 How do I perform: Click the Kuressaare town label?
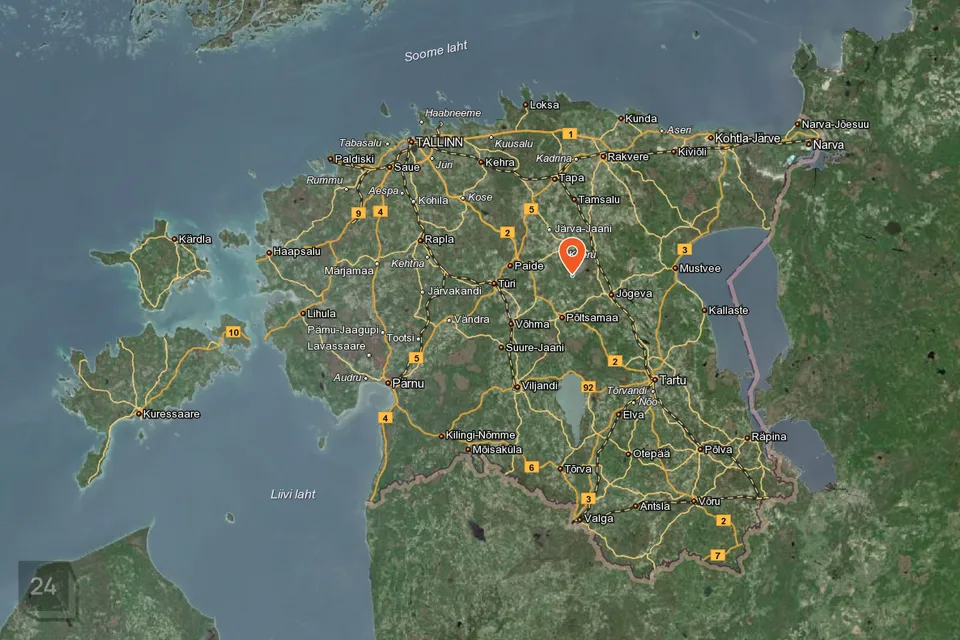coord(172,413)
